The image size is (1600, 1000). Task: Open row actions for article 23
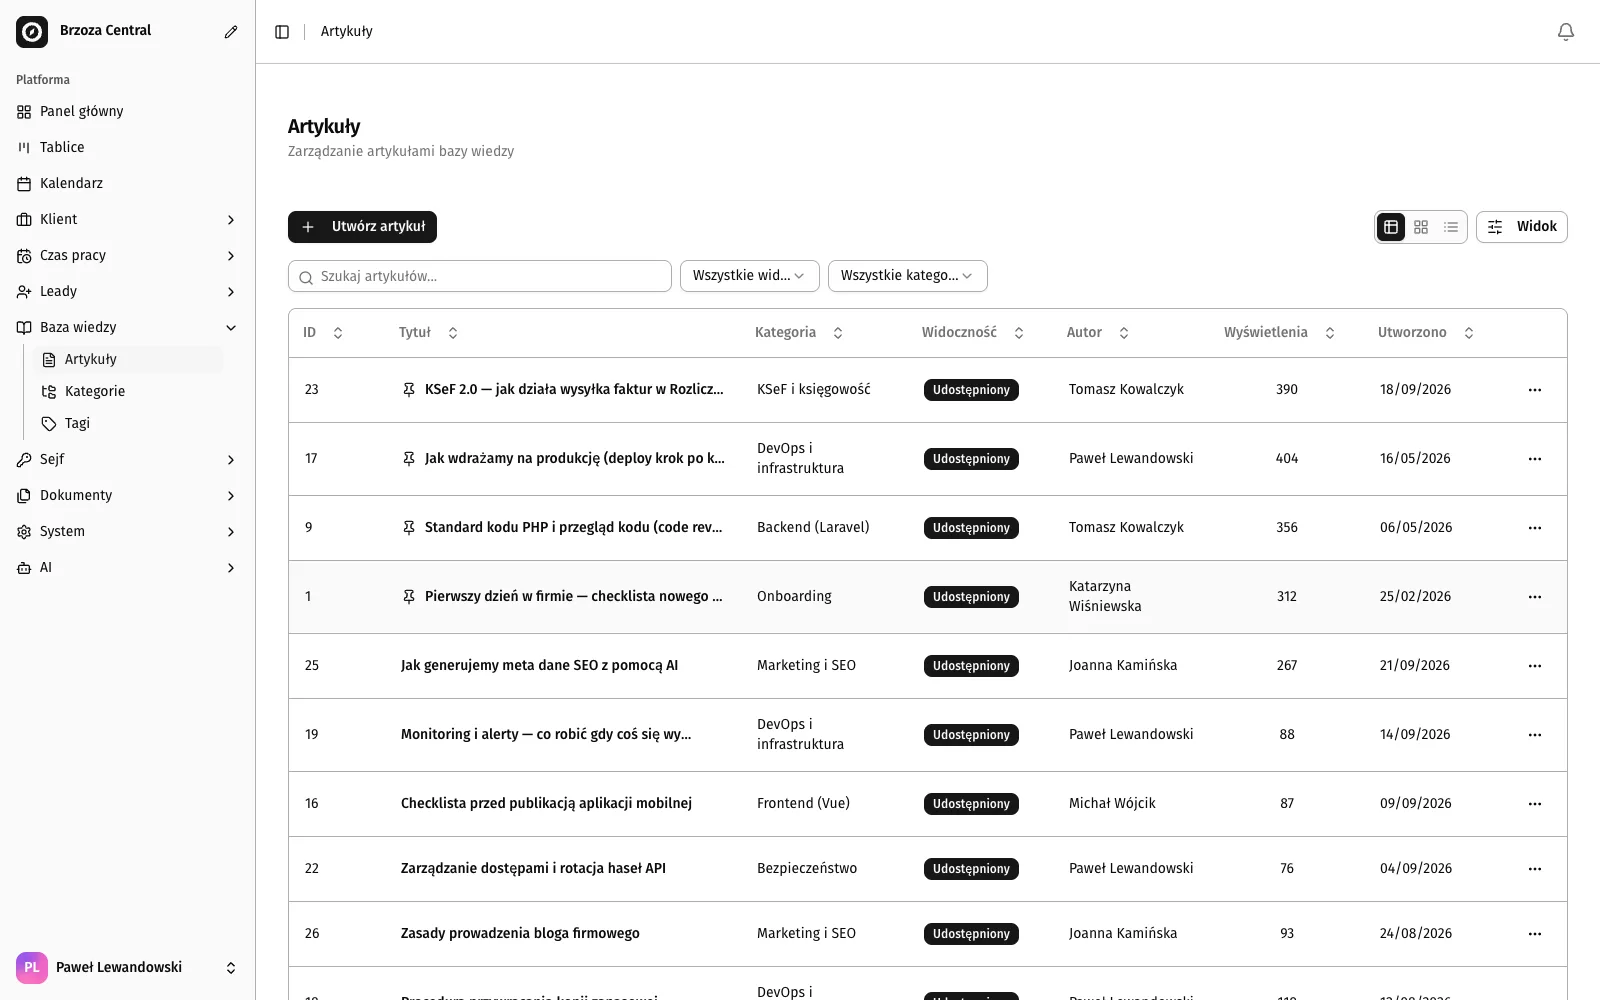(1535, 390)
